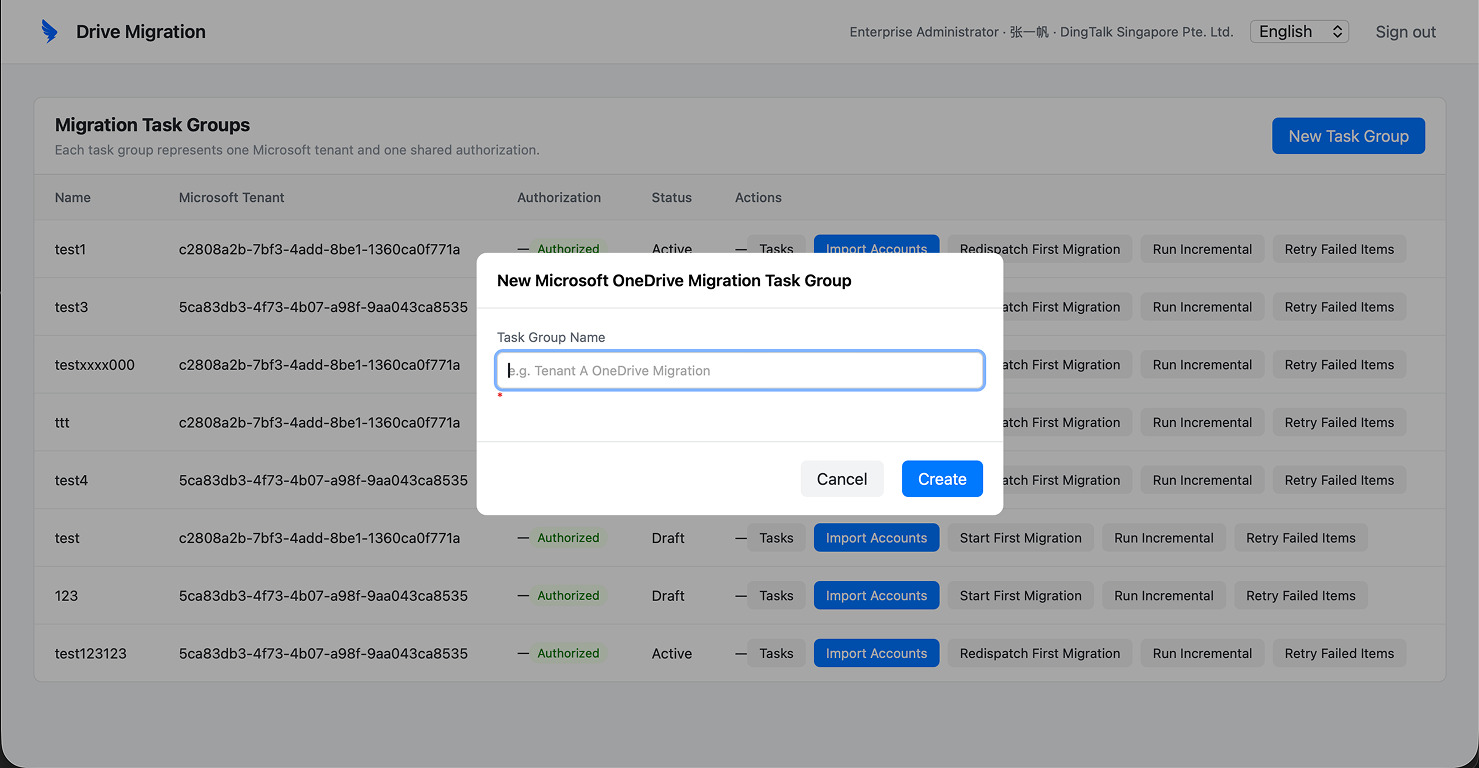Click Import Accounts for the test row
The image size is (1479, 768).
coord(876,538)
